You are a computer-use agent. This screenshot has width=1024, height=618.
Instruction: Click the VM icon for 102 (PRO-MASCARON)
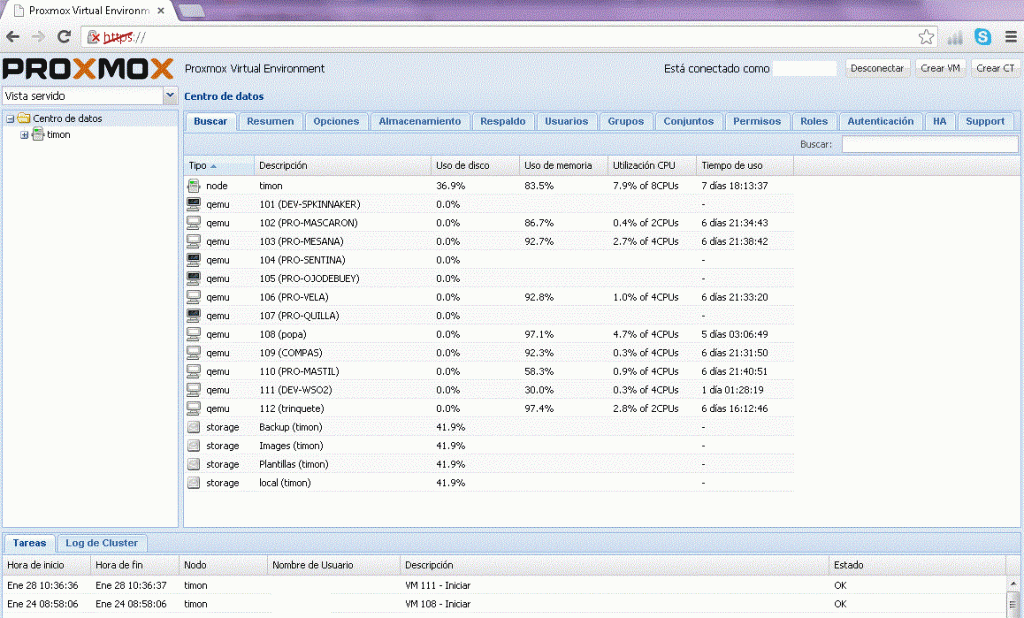click(193, 223)
